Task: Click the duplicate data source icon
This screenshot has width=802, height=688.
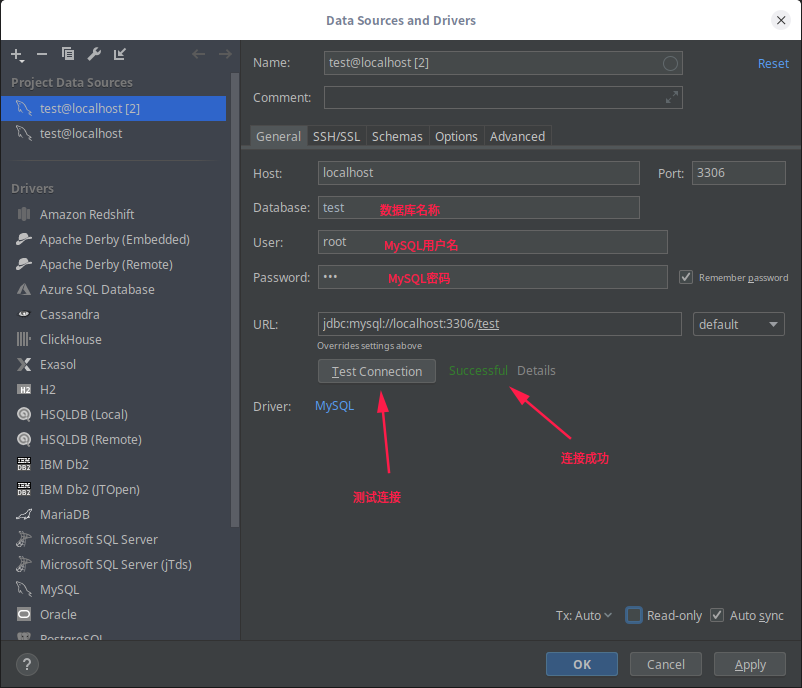Action: click(68, 54)
